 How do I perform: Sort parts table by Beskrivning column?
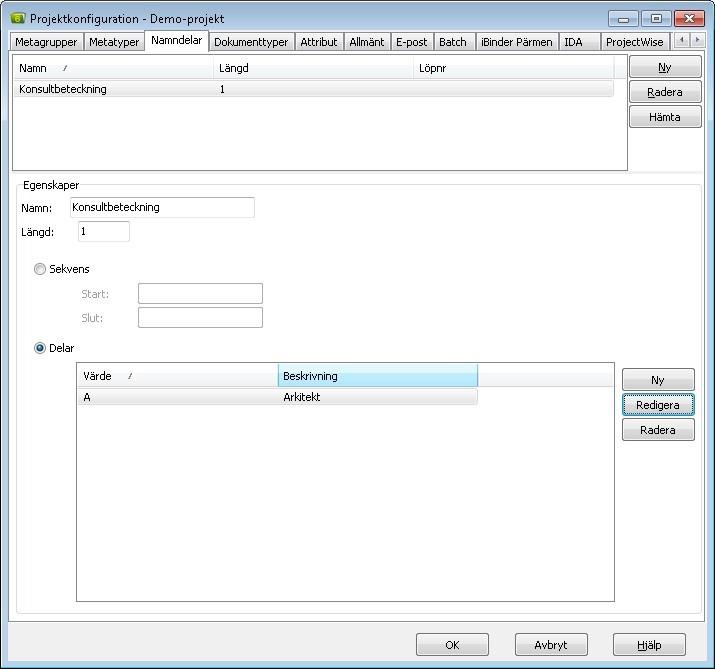click(x=378, y=376)
